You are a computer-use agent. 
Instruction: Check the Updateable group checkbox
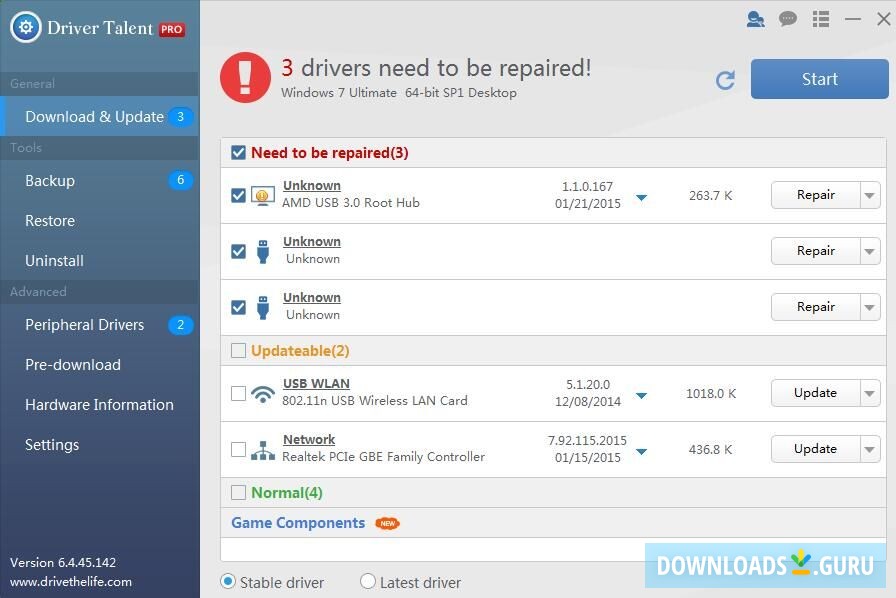pos(238,350)
